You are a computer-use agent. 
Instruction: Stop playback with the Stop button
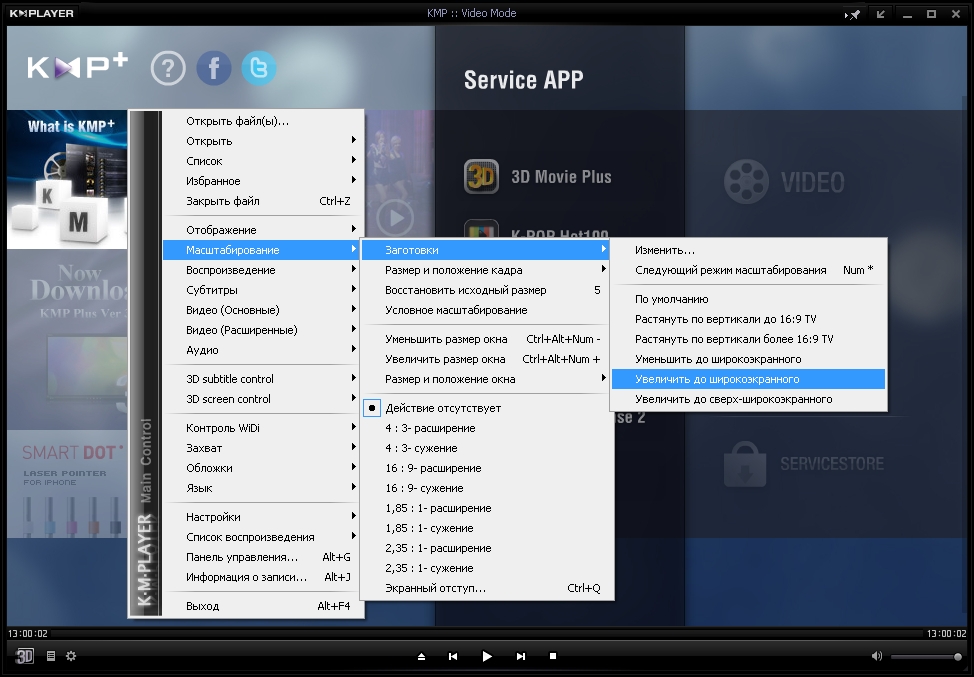553,656
